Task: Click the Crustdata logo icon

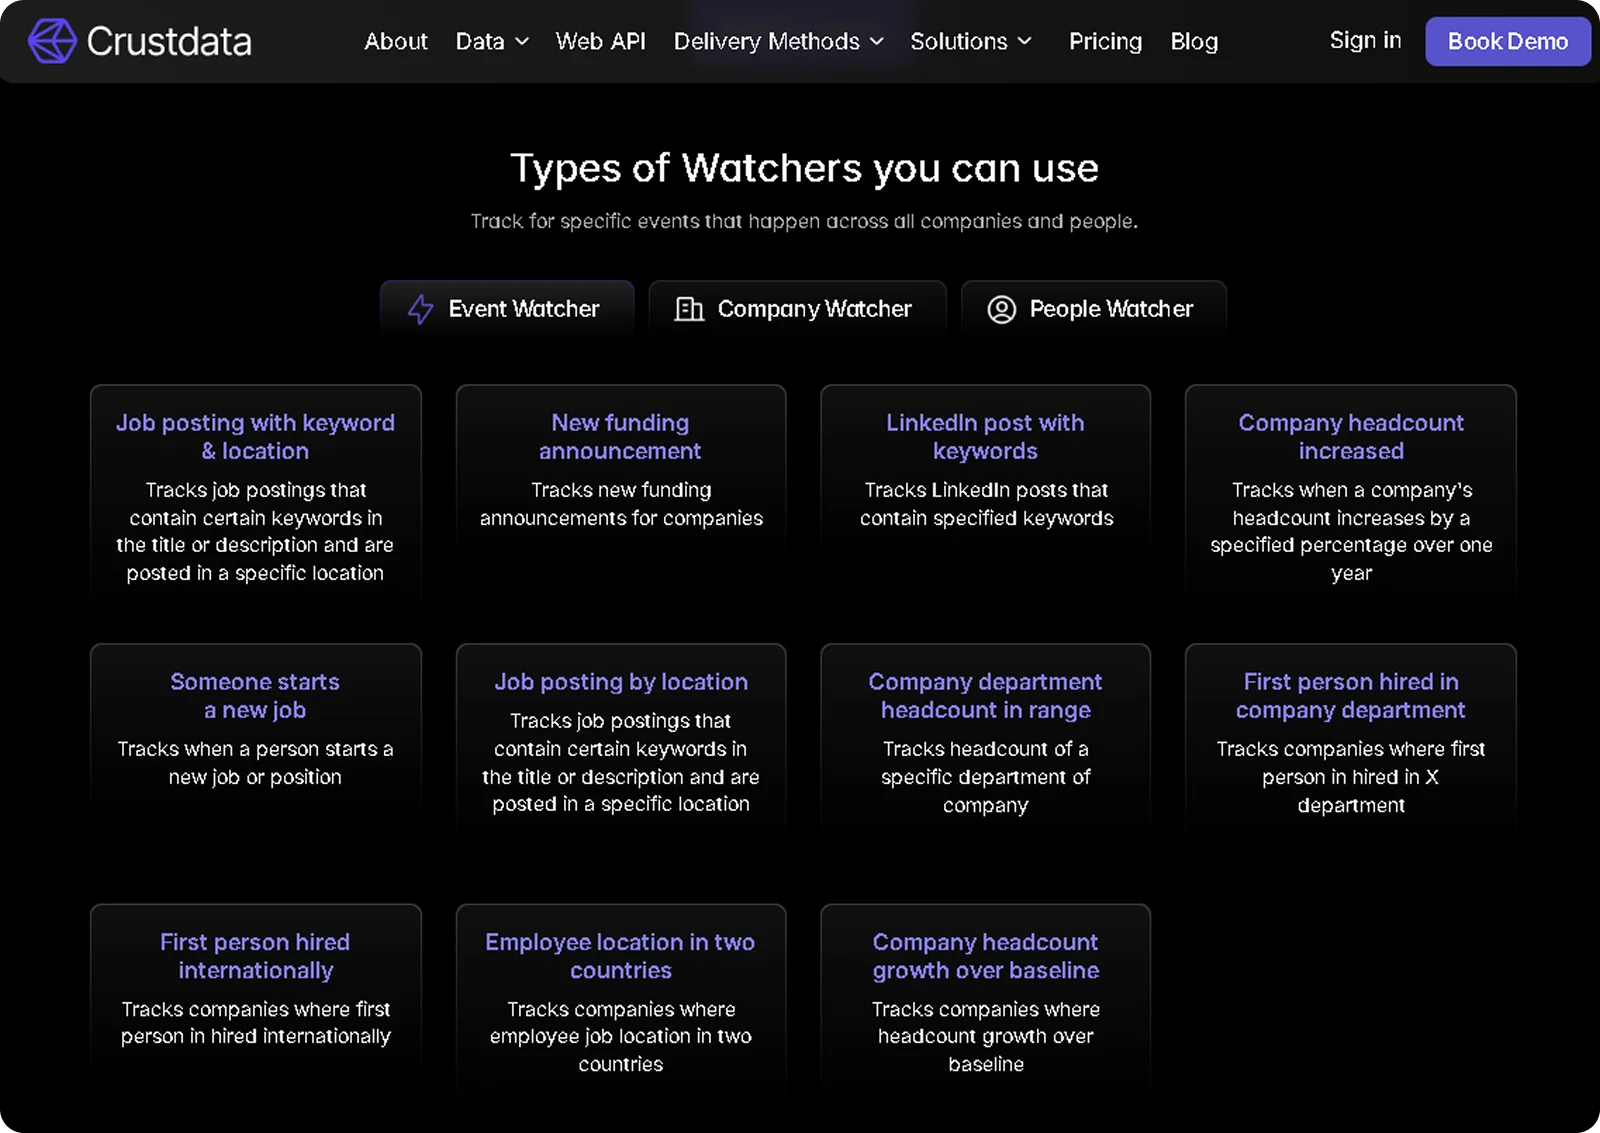Action: click(51, 41)
